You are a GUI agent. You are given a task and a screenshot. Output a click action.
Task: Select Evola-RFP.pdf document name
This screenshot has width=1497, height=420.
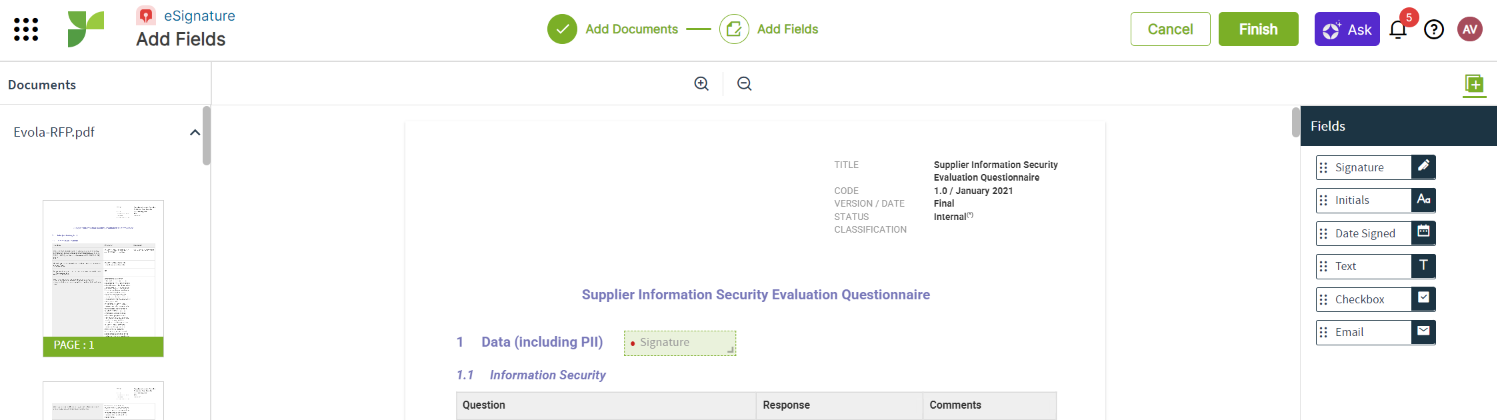click(x=54, y=132)
